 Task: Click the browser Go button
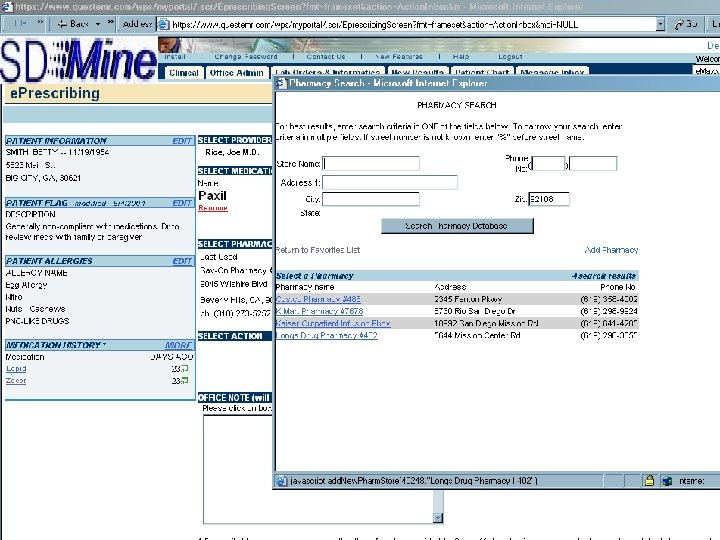pos(686,24)
